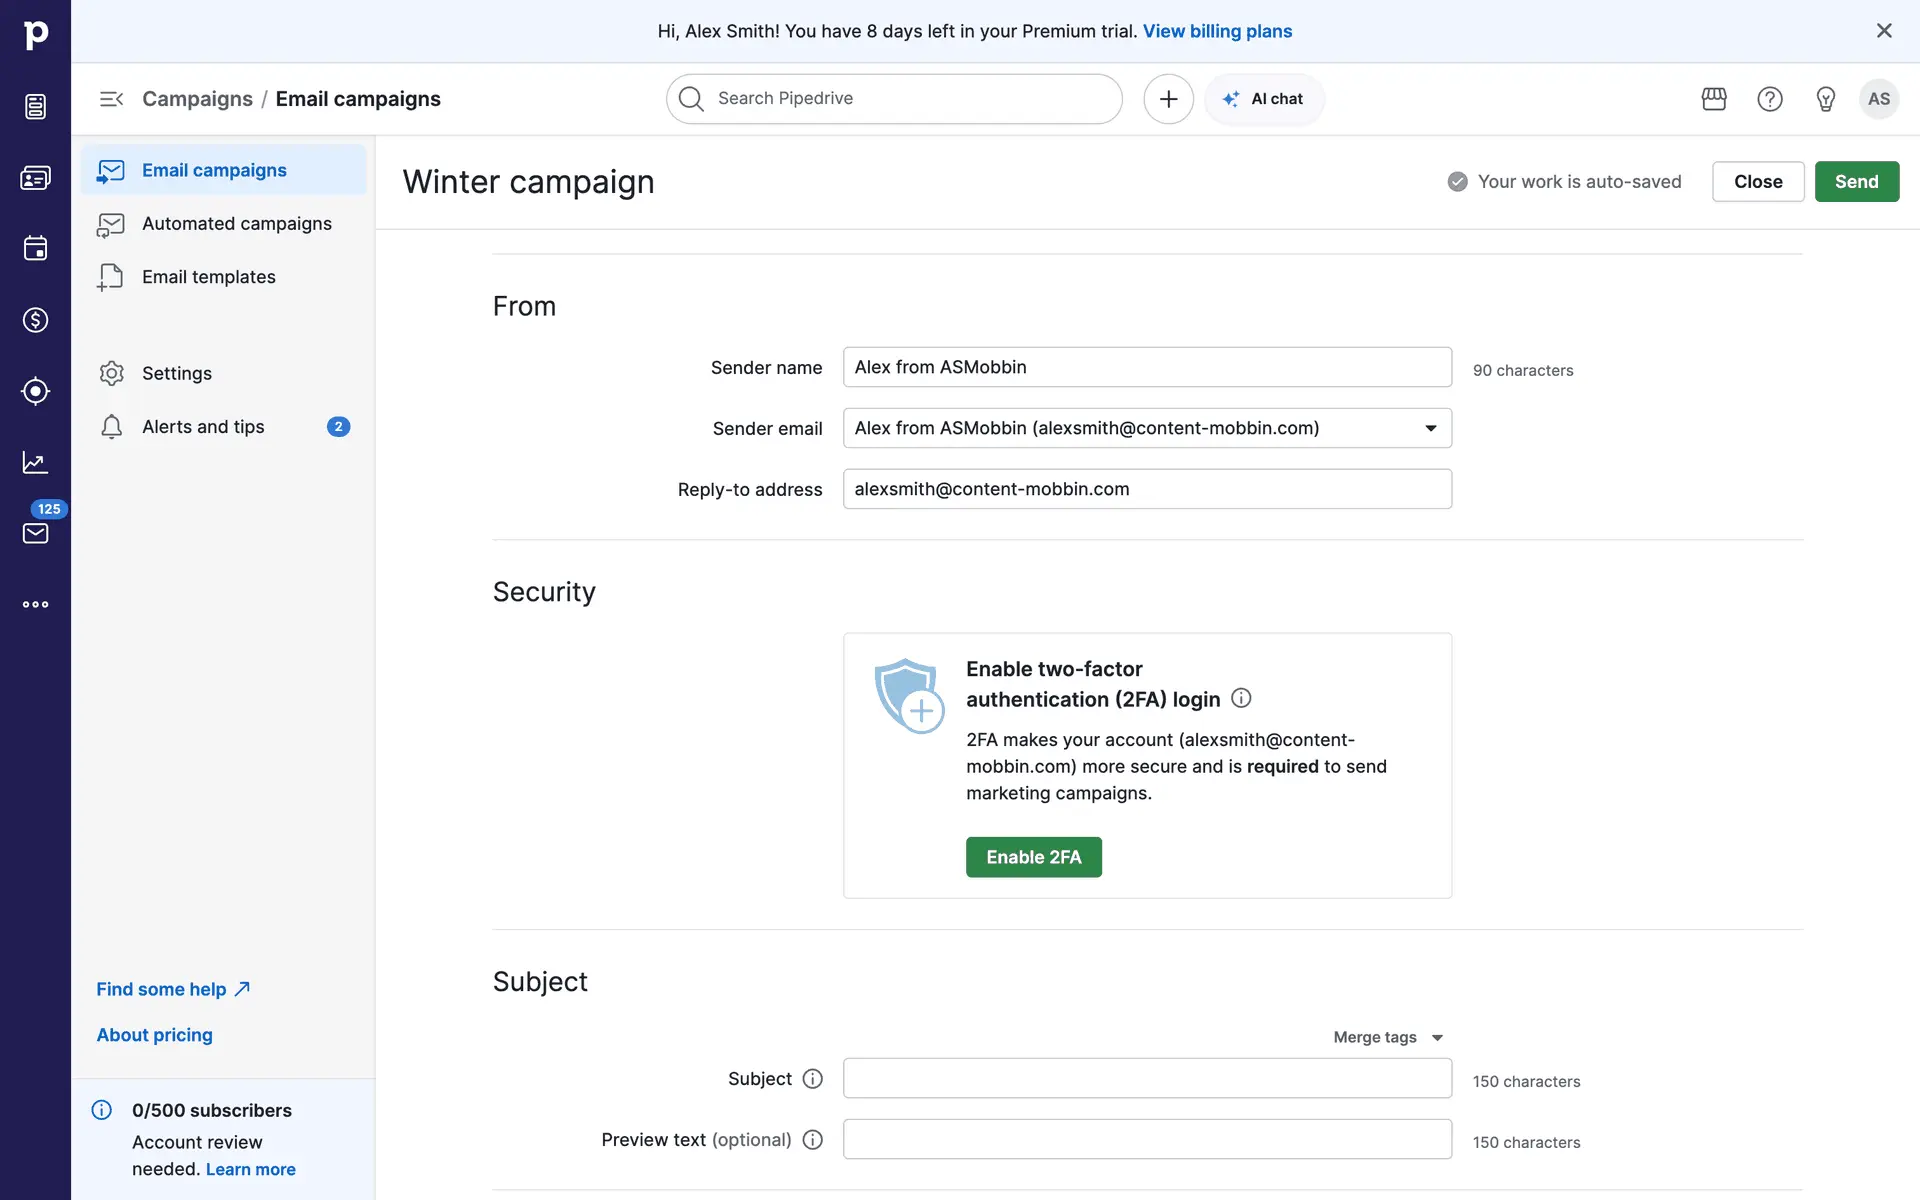This screenshot has height=1200, width=1920.
Task: Expand the Sender email dropdown
Action: [x=1431, y=428]
